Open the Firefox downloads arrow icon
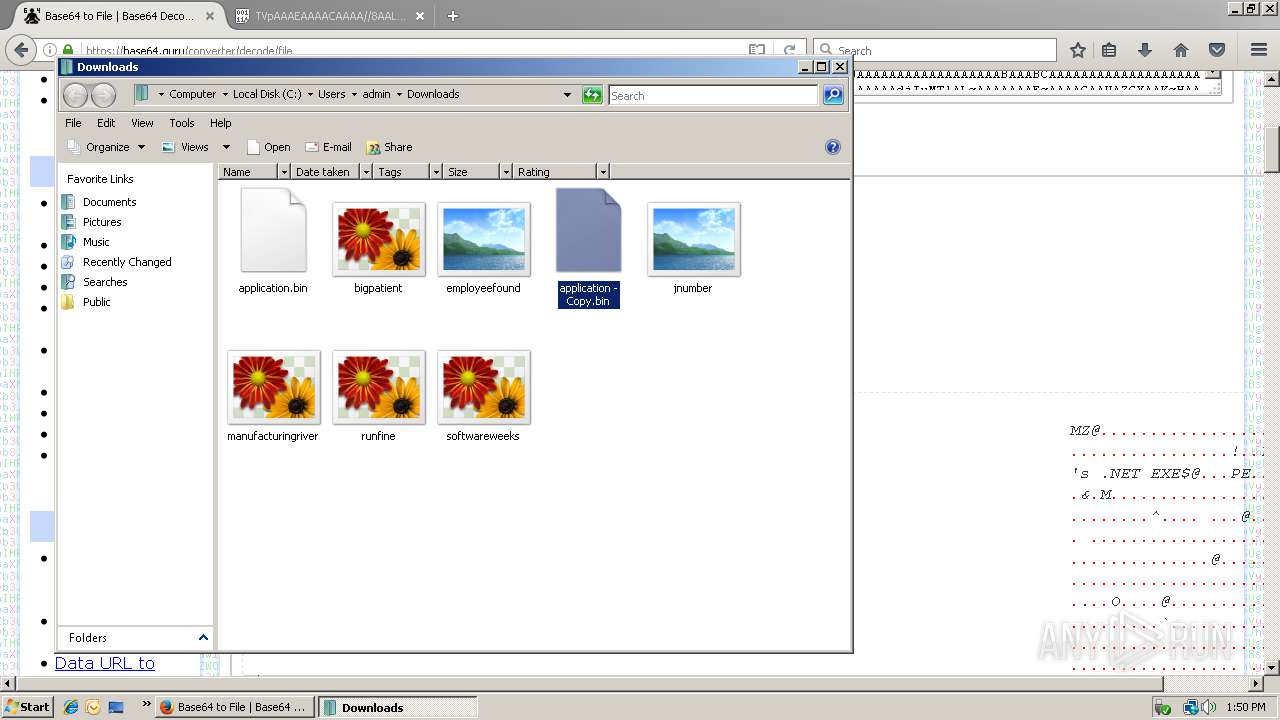The image size is (1280, 720). 1145,50
